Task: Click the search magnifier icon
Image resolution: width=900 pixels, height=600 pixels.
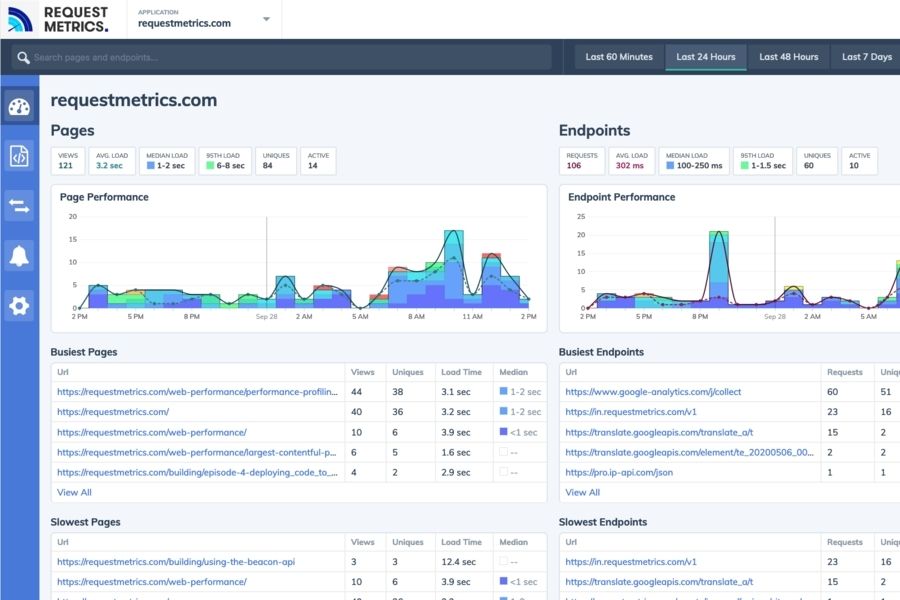Action: [x=23, y=57]
